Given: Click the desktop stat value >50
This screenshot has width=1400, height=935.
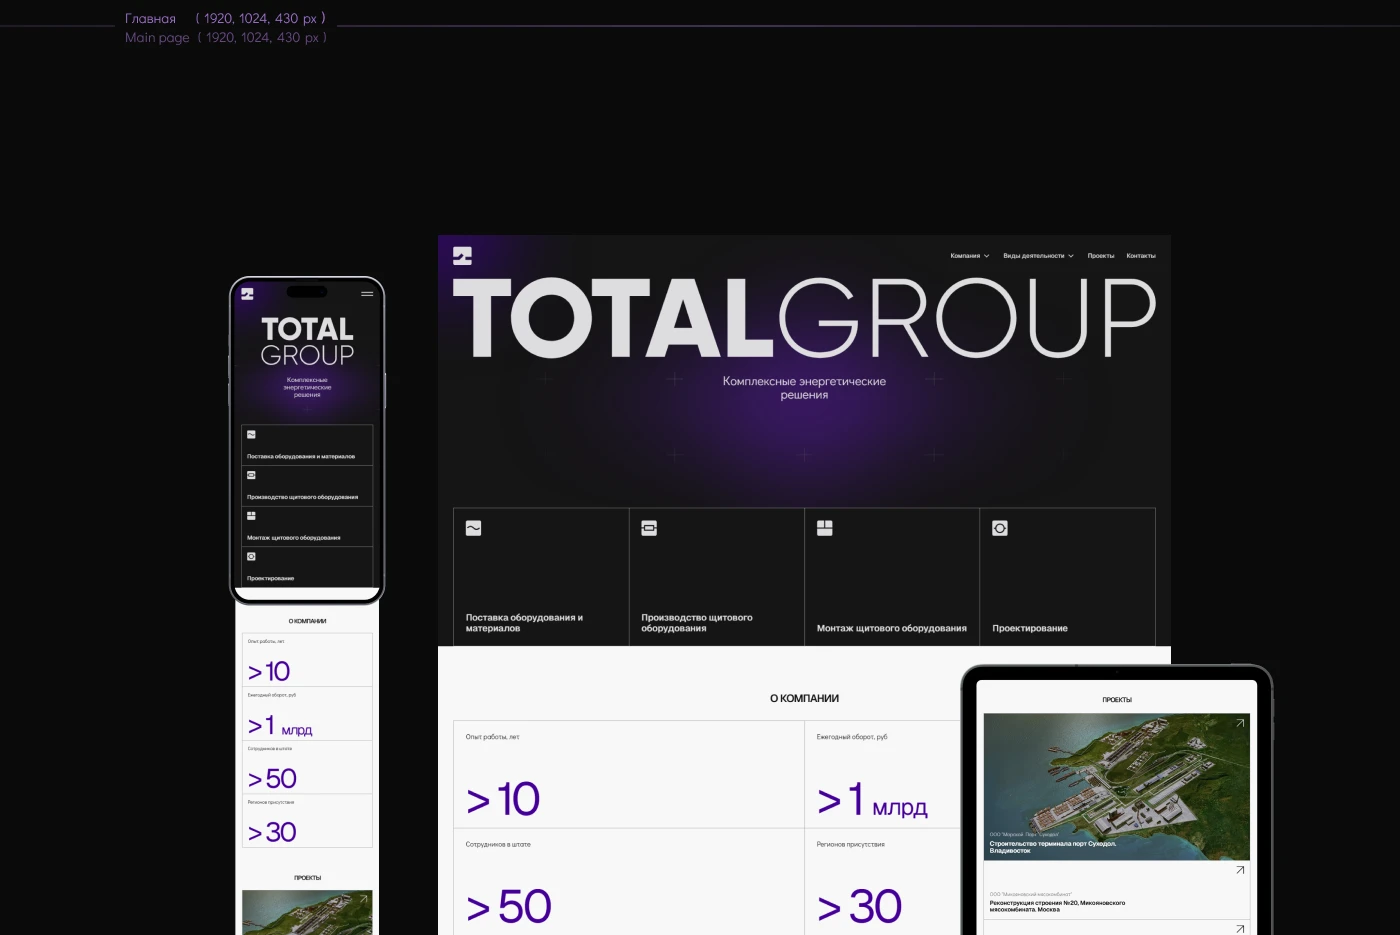Looking at the screenshot, I should [x=509, y=907].
